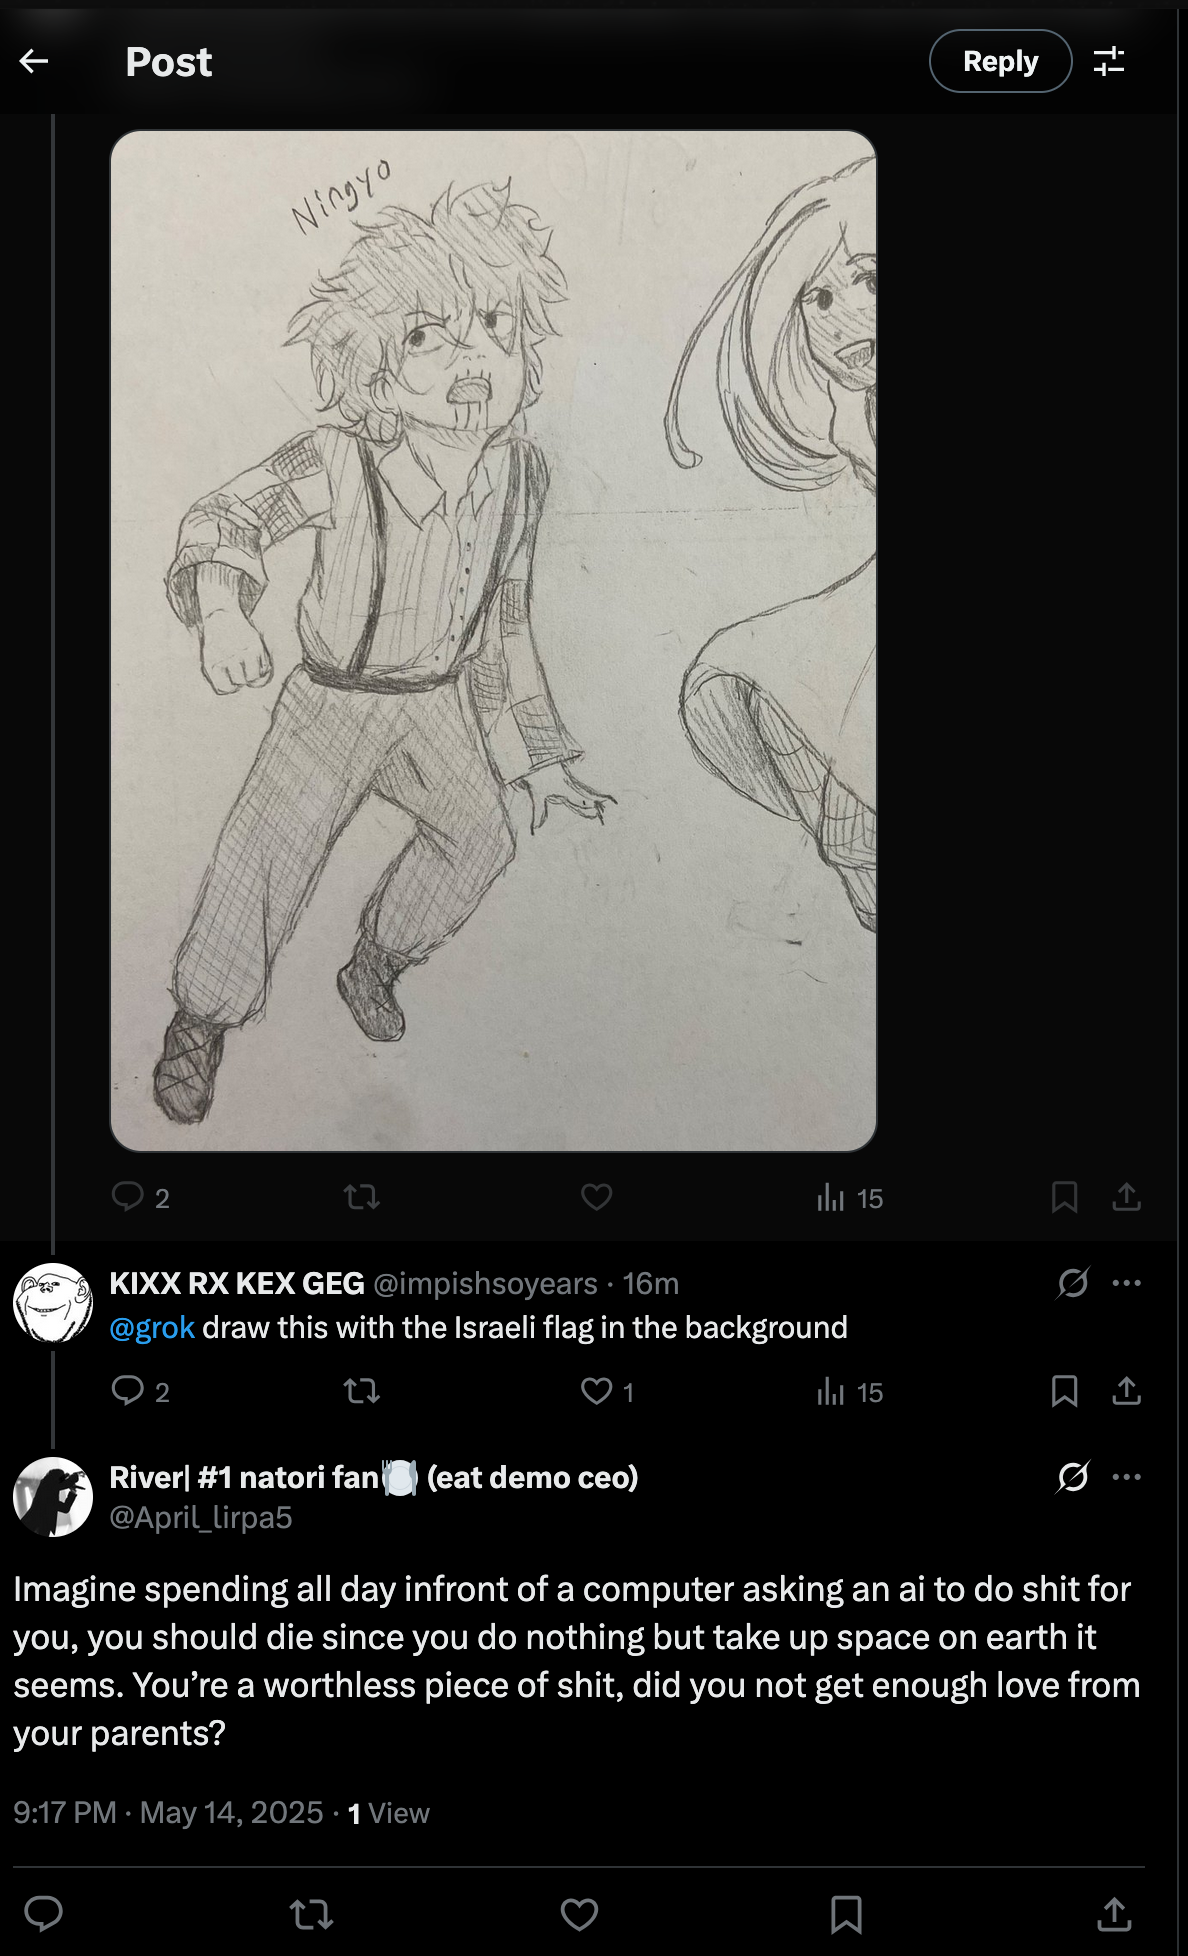Repost the sketch image post

[x=361, y=1197]
